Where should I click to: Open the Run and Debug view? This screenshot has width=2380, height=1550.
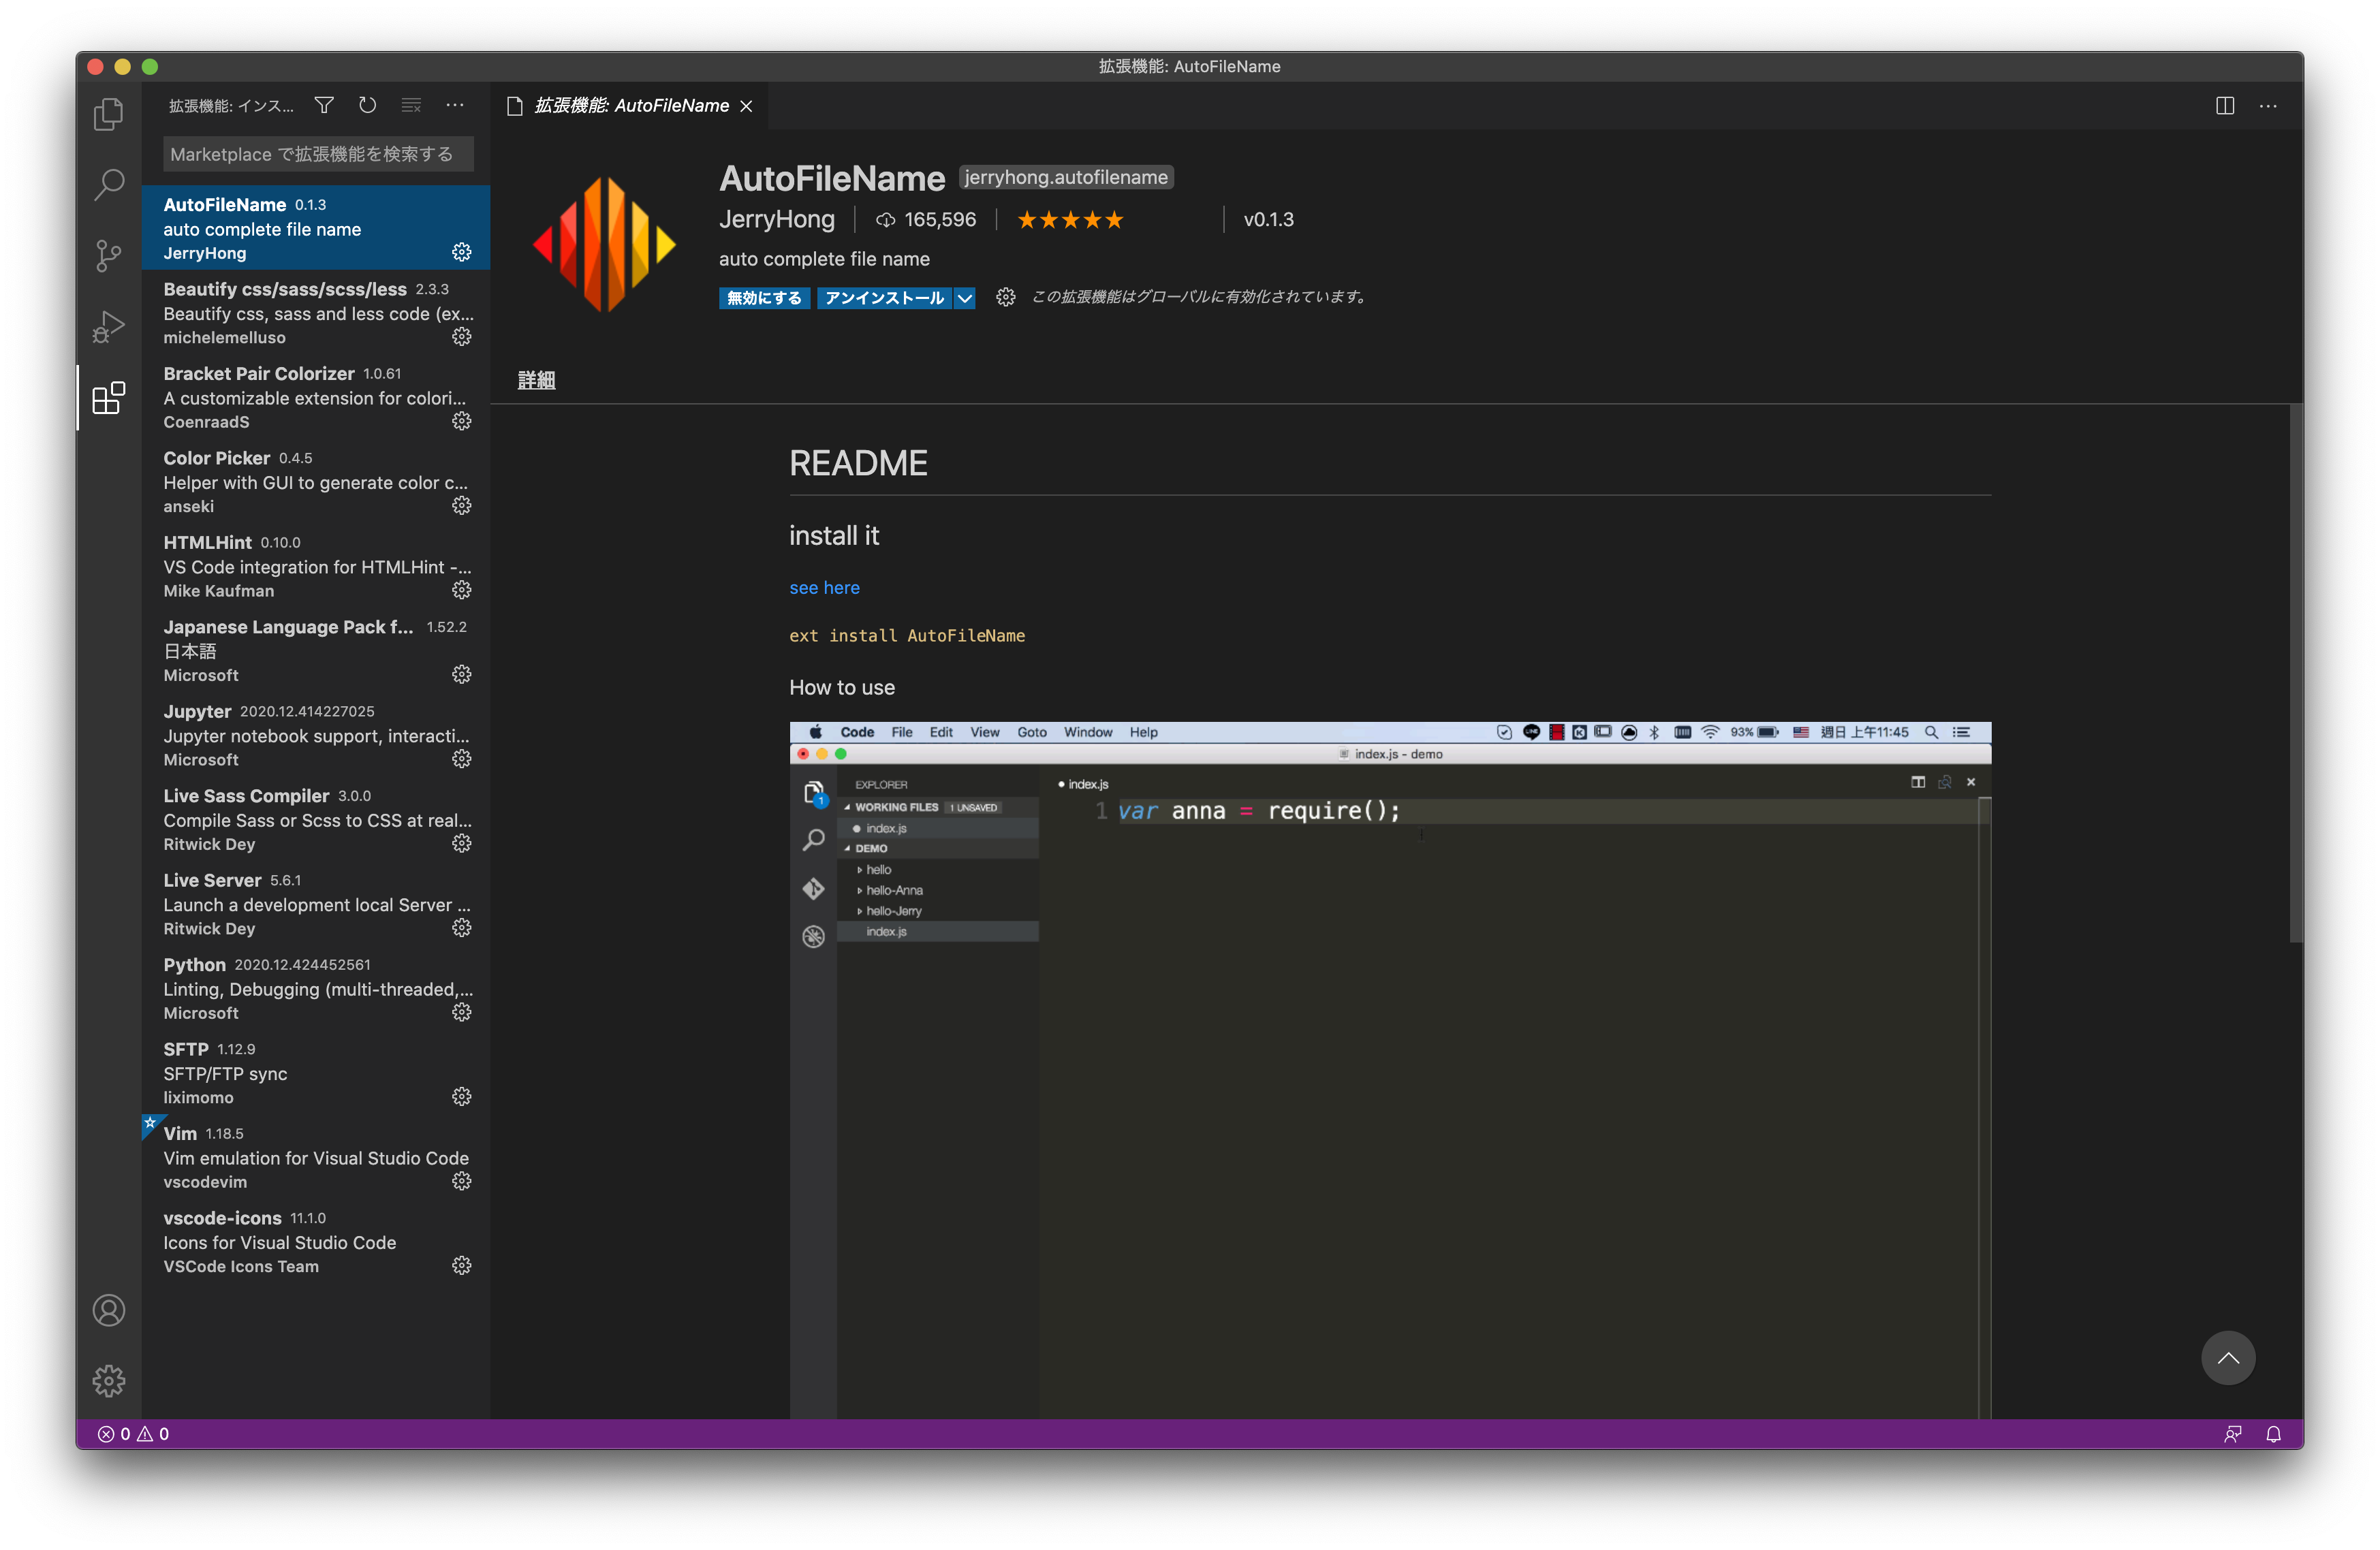[109, 327]
